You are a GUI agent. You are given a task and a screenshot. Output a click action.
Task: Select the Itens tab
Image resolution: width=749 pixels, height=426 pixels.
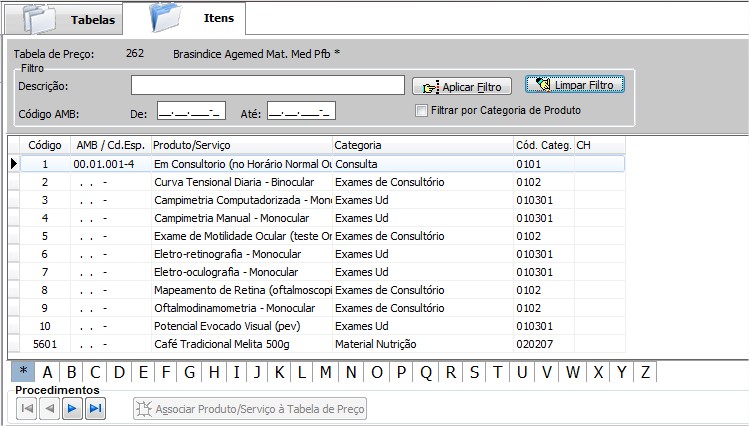tap(219, 18)
